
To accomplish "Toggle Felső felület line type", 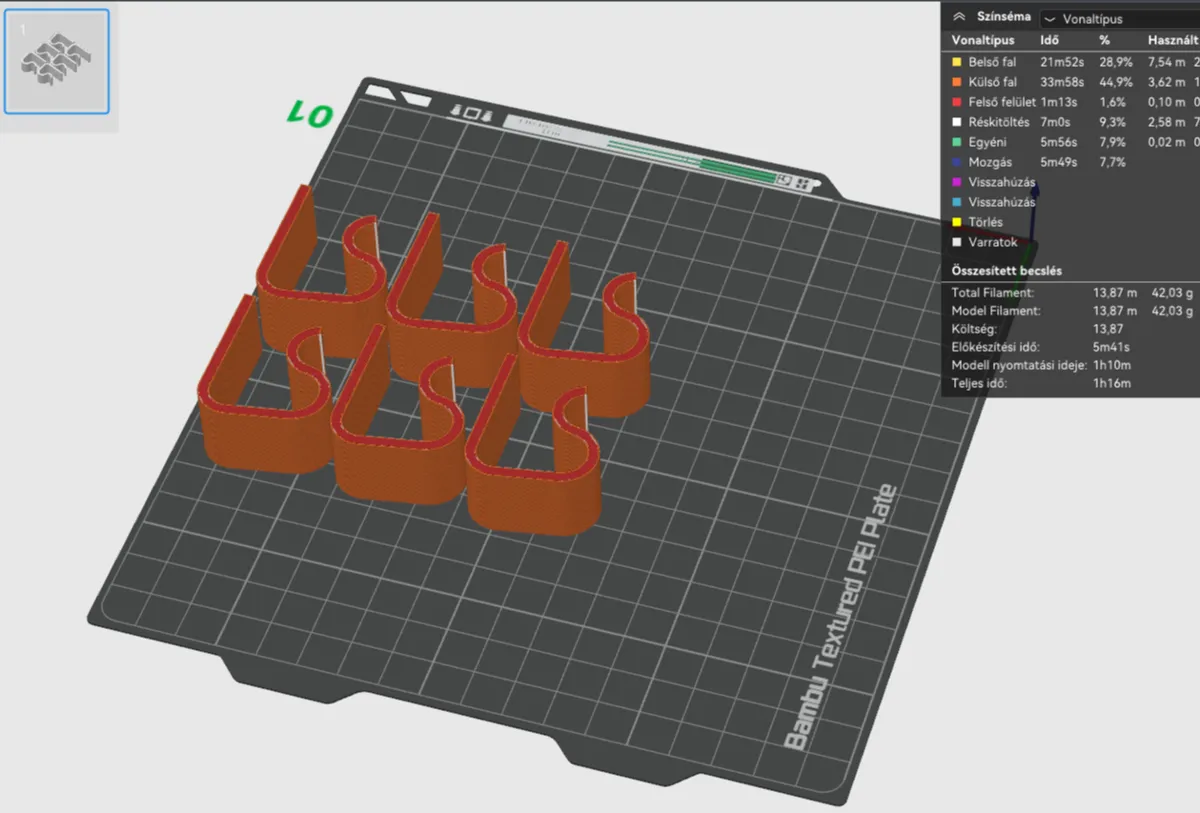I will [x=1071, y=102].
